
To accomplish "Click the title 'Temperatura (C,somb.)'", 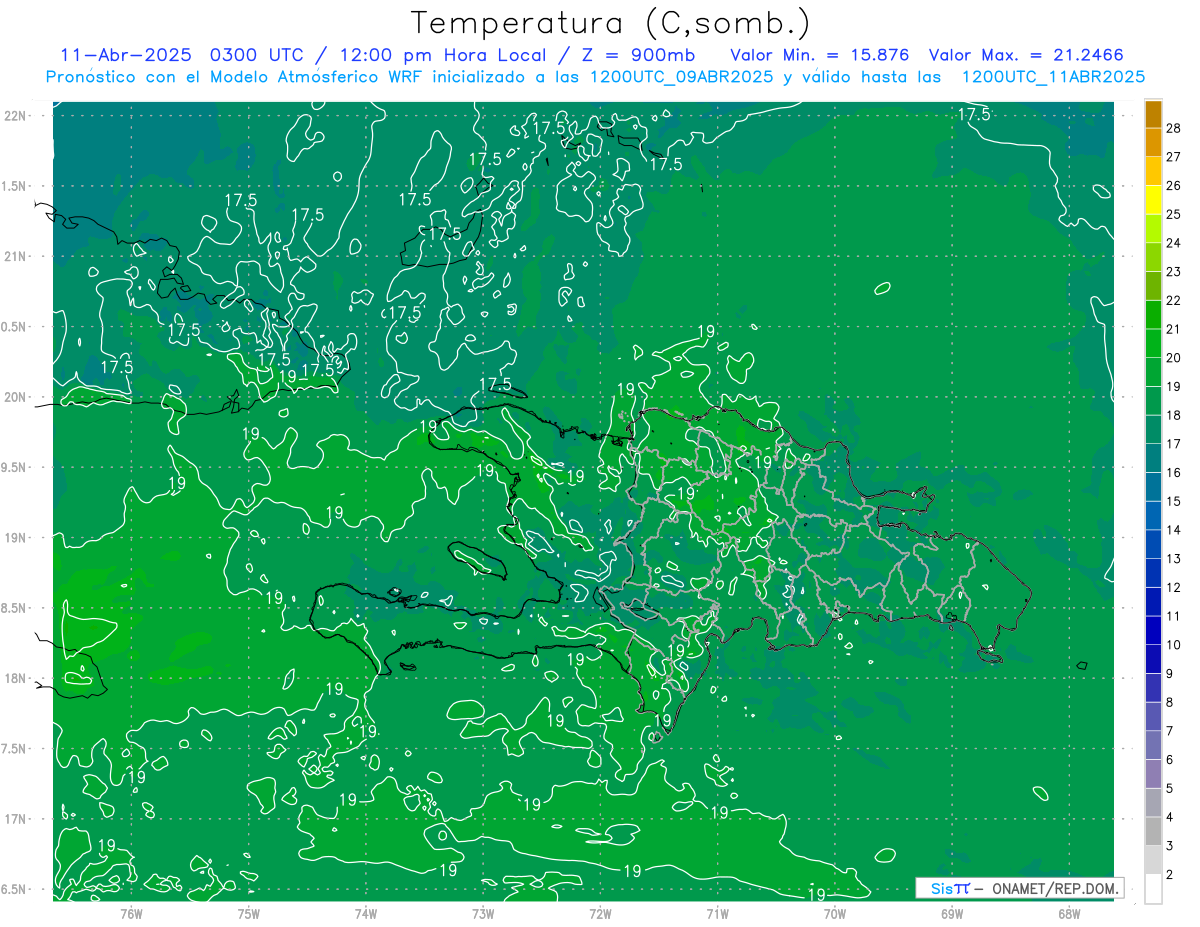I will [611, 24].
